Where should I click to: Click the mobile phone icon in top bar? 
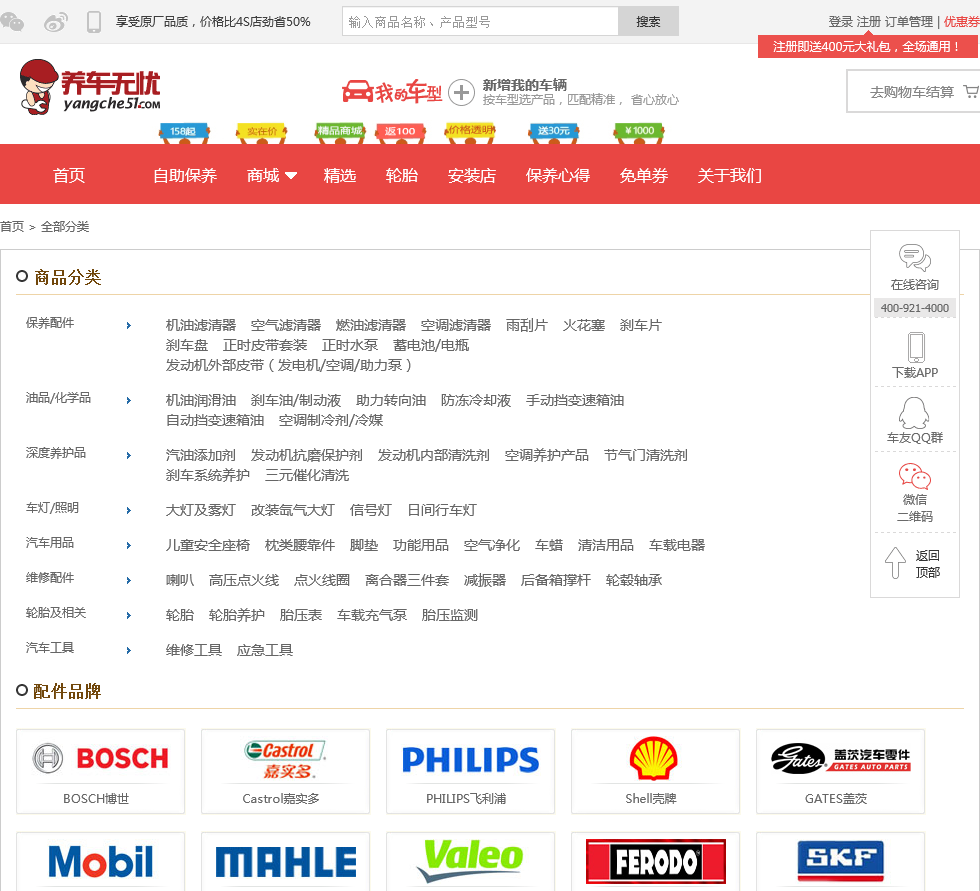point(94,22)
